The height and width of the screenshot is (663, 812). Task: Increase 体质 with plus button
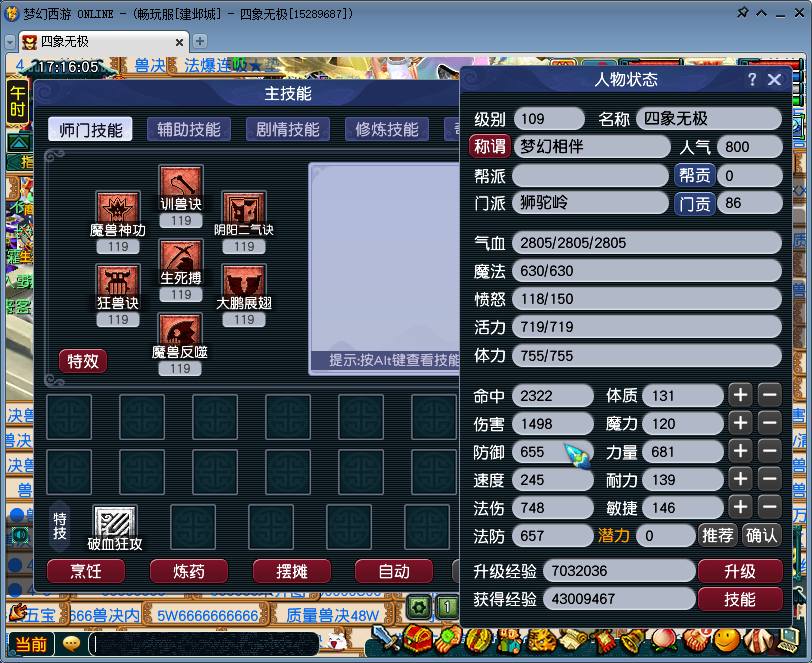(x=741, y=395)
